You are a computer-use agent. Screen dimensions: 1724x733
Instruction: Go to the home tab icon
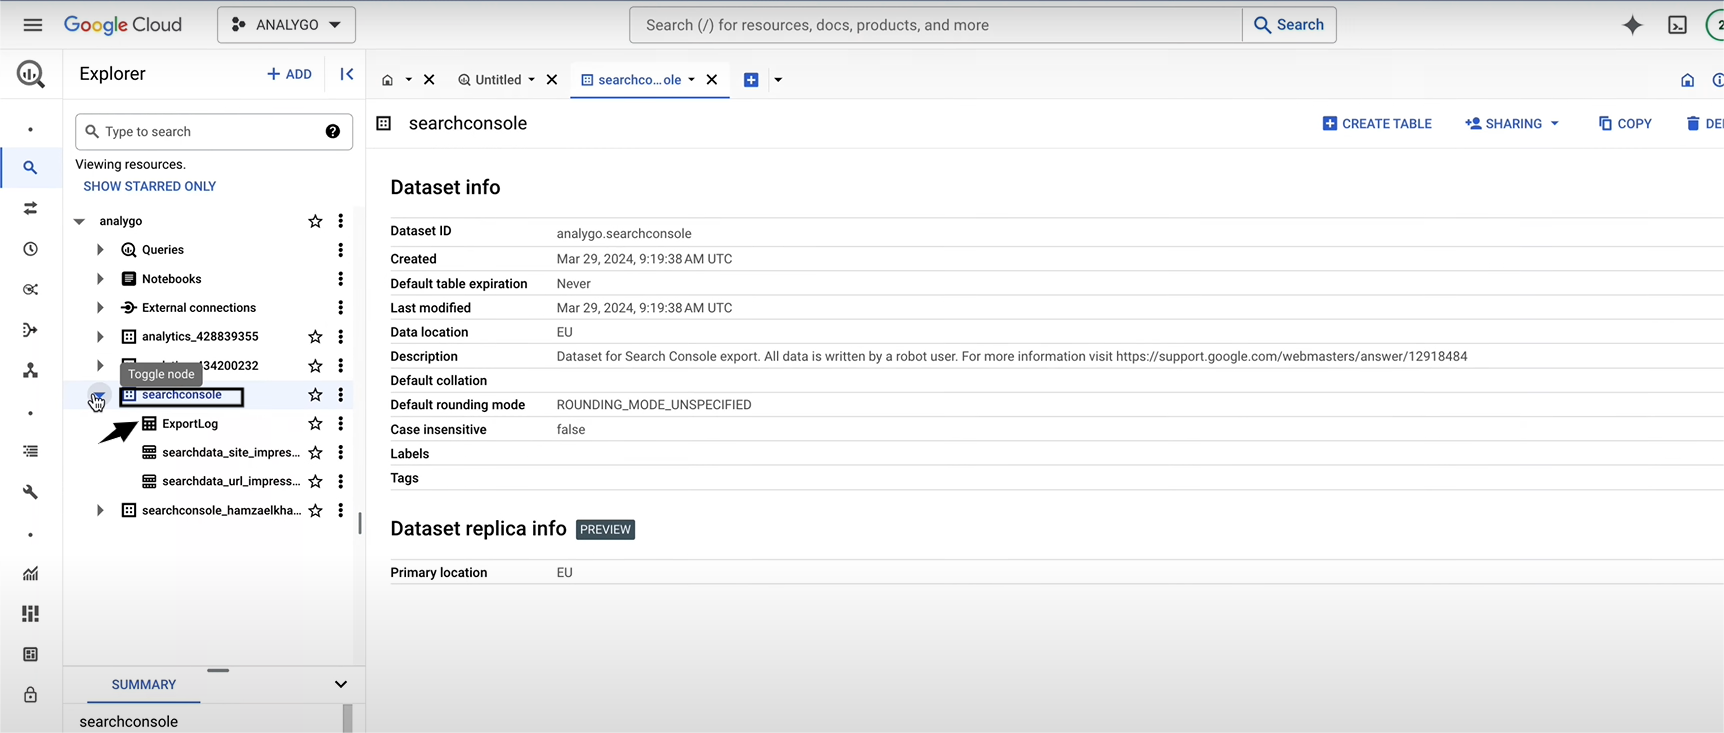coord(388,80)
